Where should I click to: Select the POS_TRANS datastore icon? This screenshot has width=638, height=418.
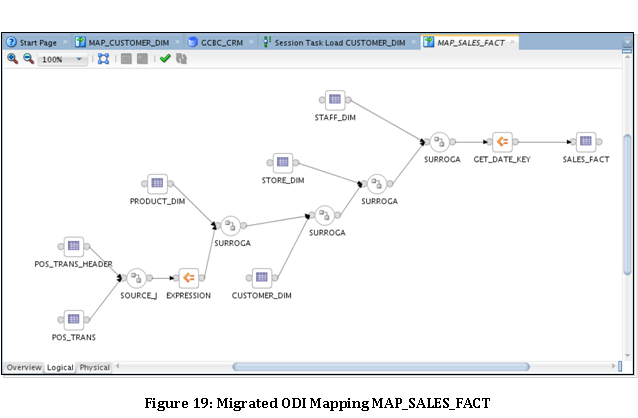point(74,319)
